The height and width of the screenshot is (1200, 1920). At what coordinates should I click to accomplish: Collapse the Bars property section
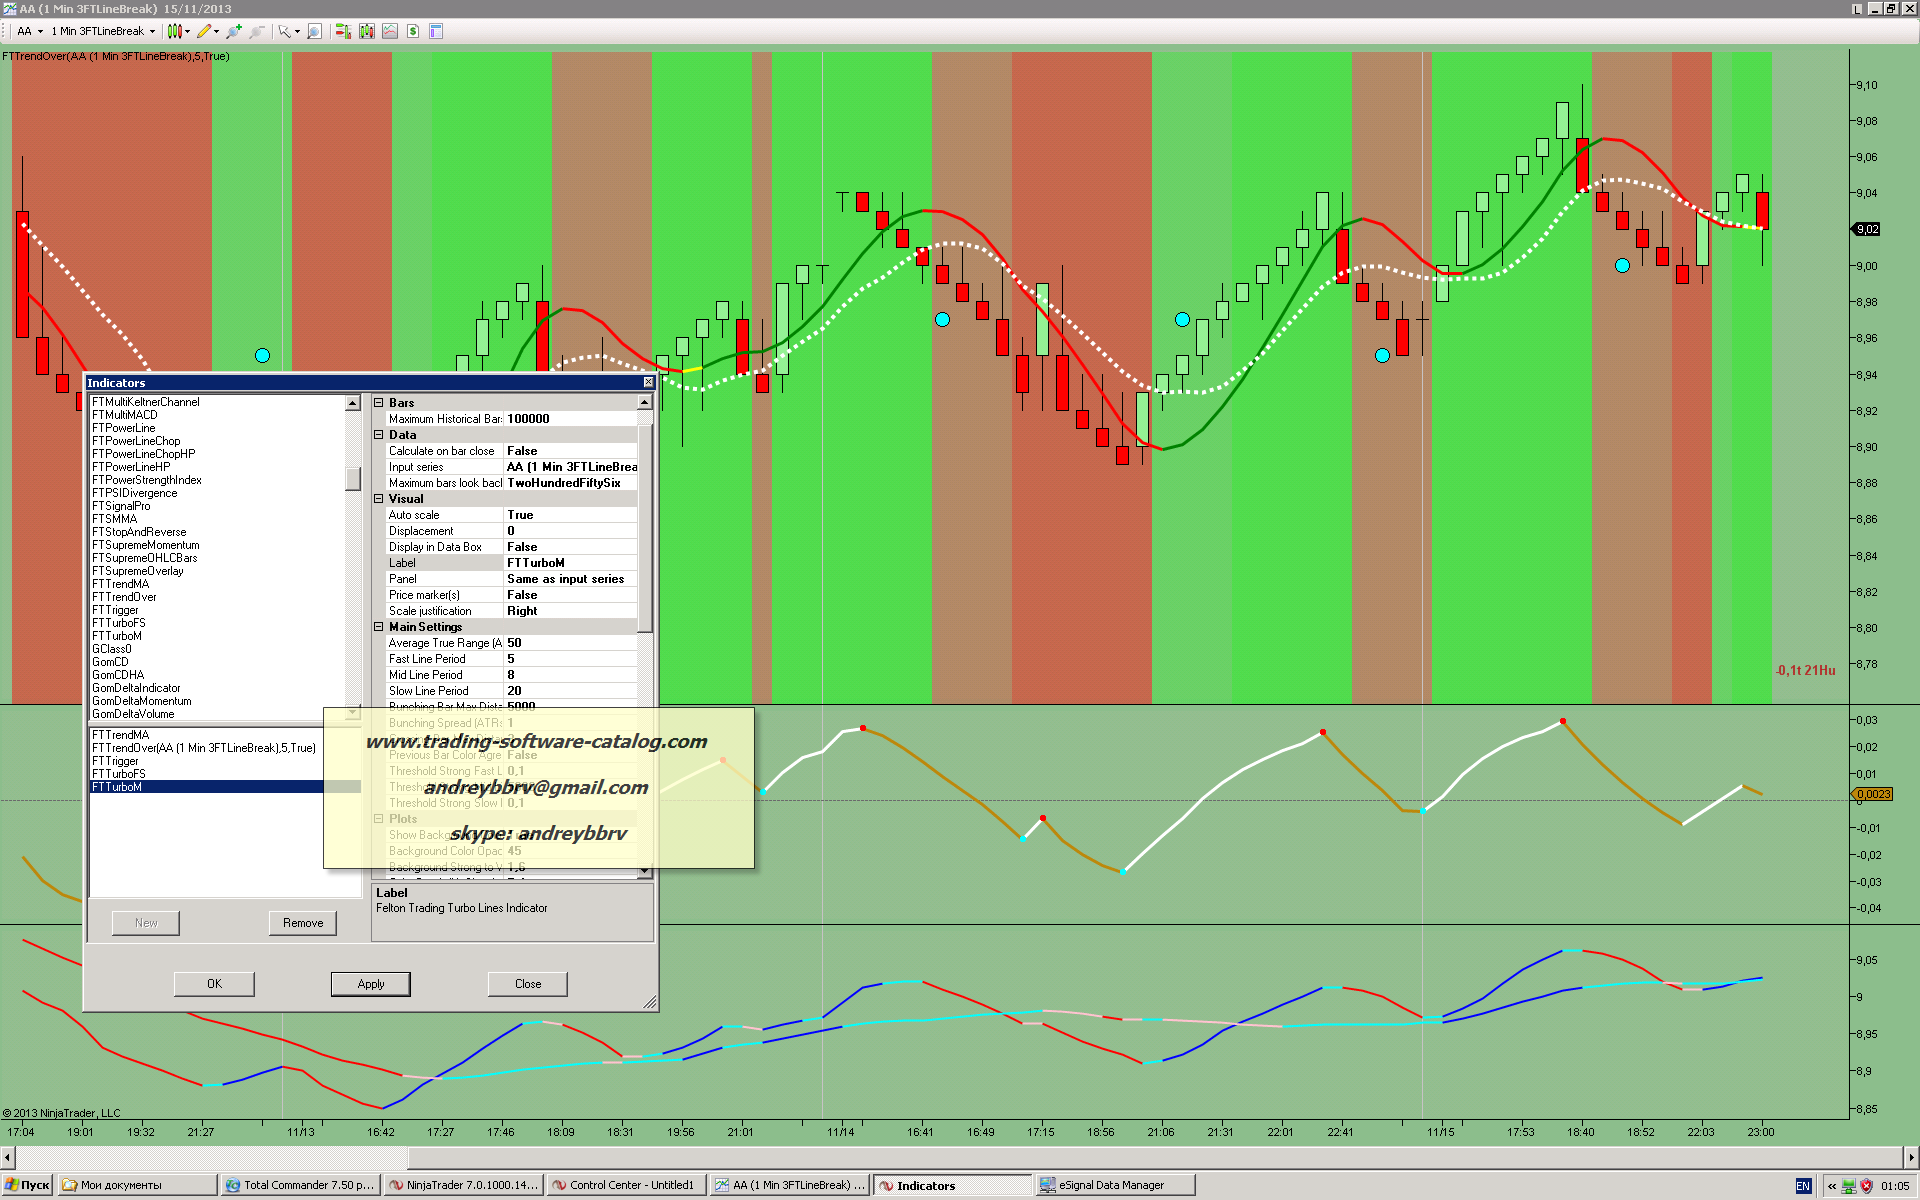(379, 403)
